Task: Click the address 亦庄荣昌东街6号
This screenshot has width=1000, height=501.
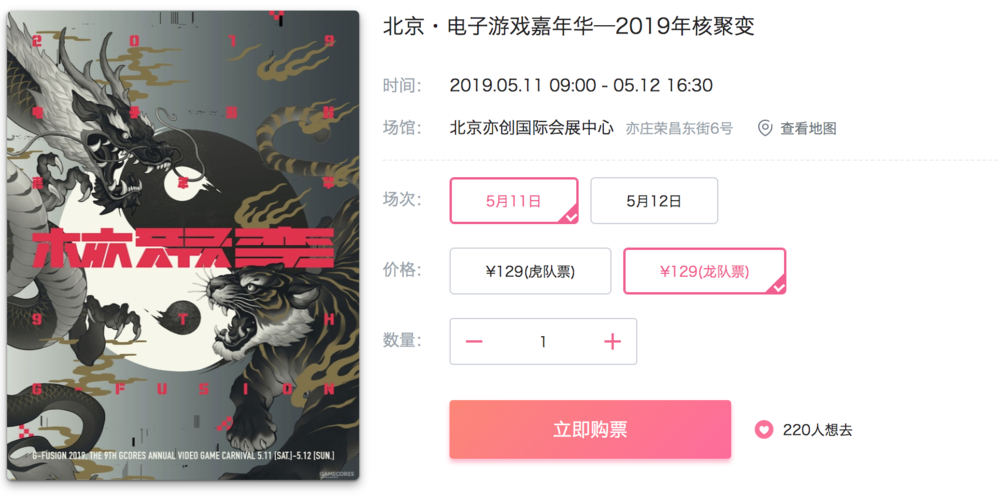Action: tap(679, 128)
